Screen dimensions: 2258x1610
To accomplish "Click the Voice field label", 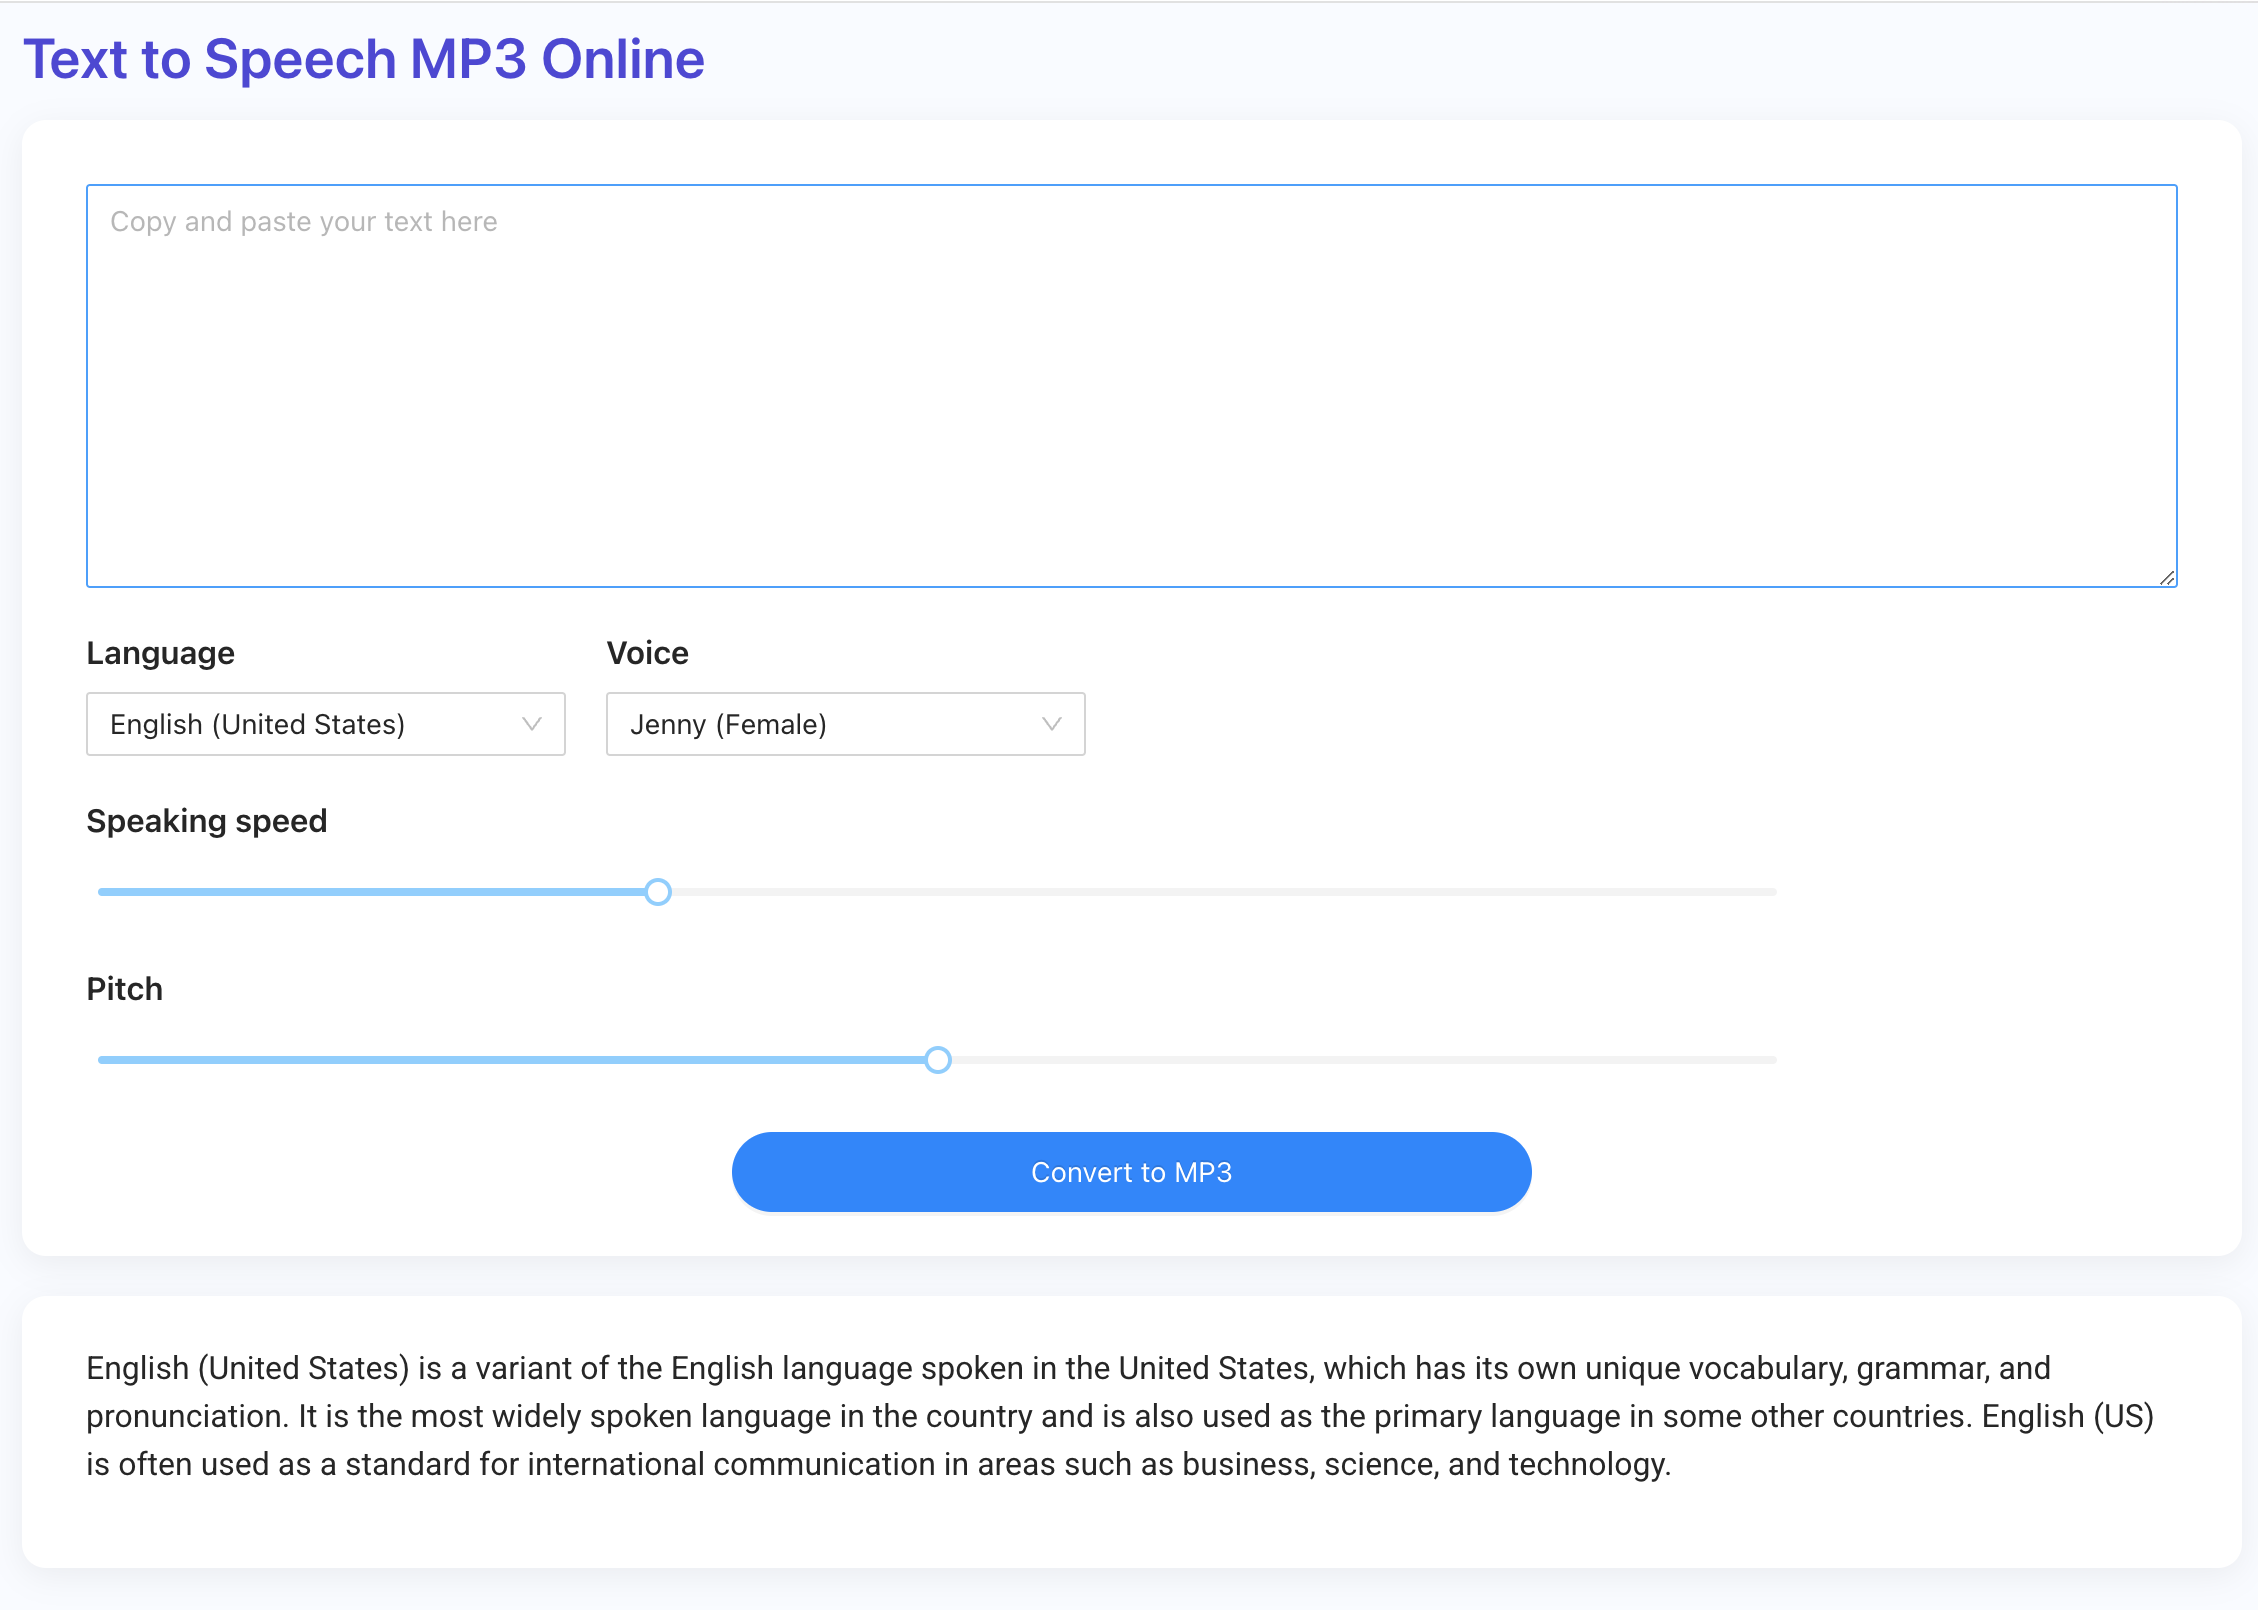I will point(647,653).
